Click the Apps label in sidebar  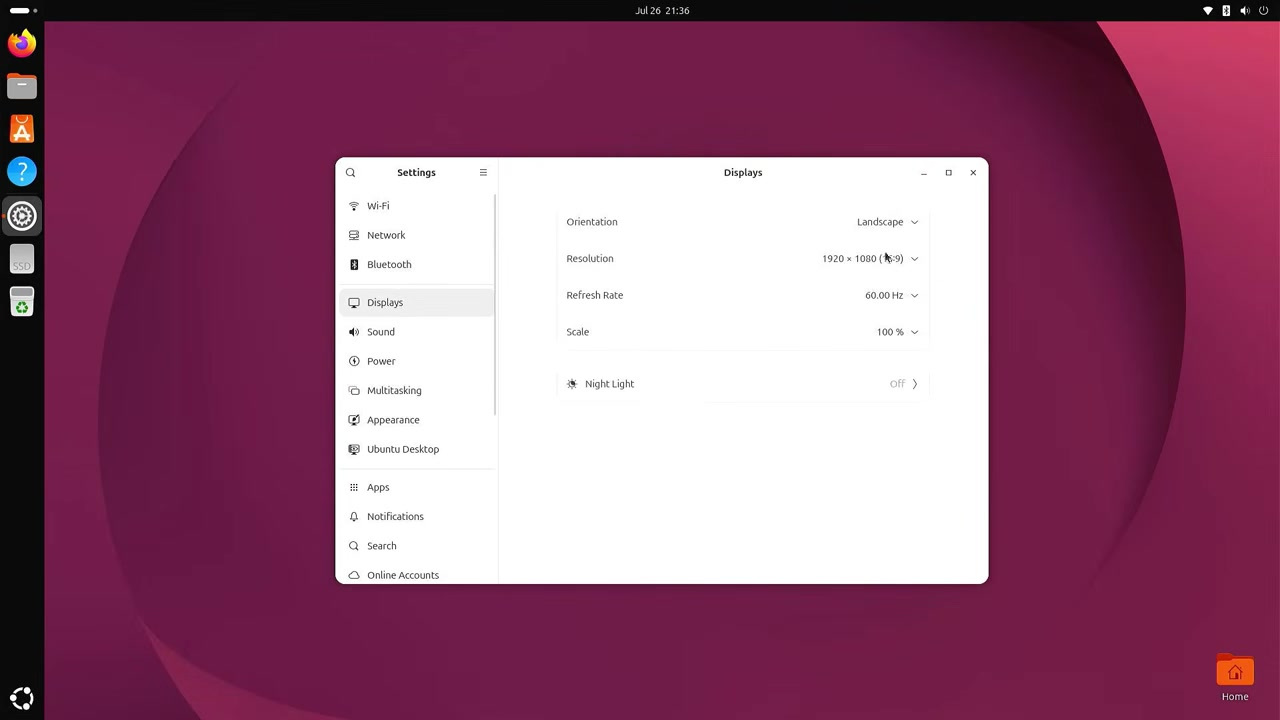click(x=378, y=487)
